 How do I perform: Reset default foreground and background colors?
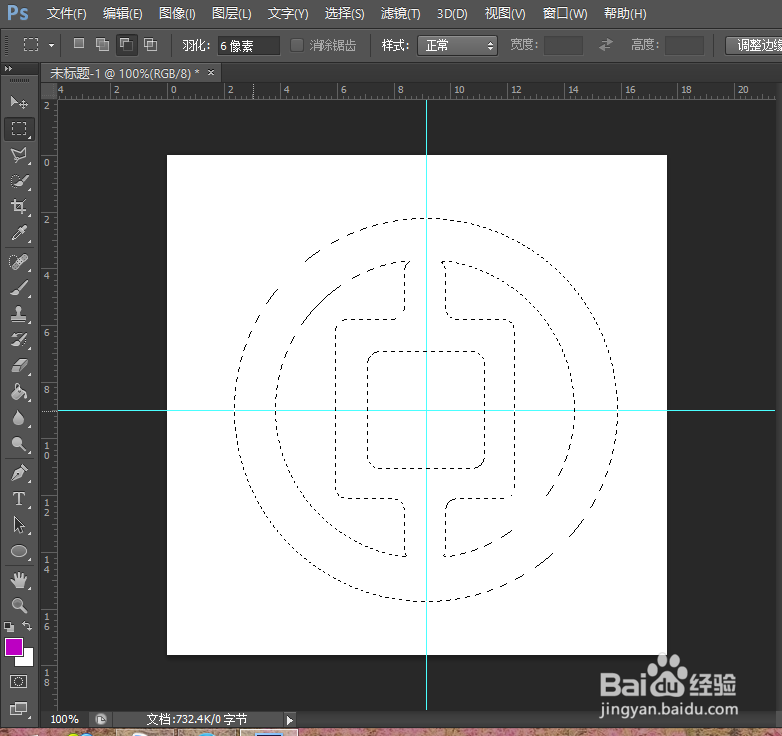[x=9, y=626]
